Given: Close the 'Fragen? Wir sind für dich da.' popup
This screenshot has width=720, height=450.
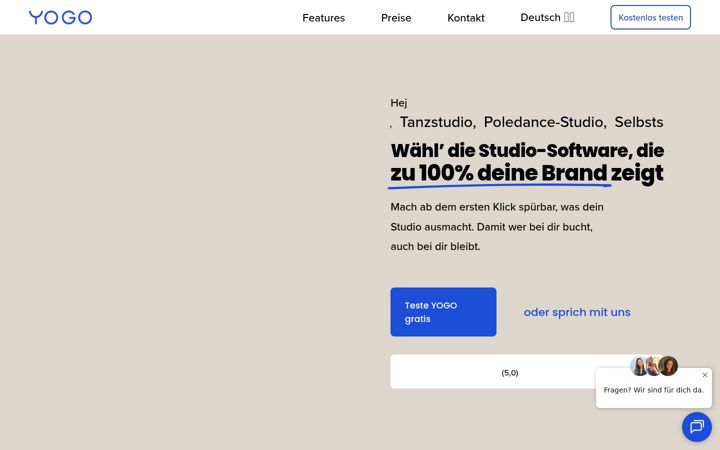Looking at the screenshot, I should point(705,375).
